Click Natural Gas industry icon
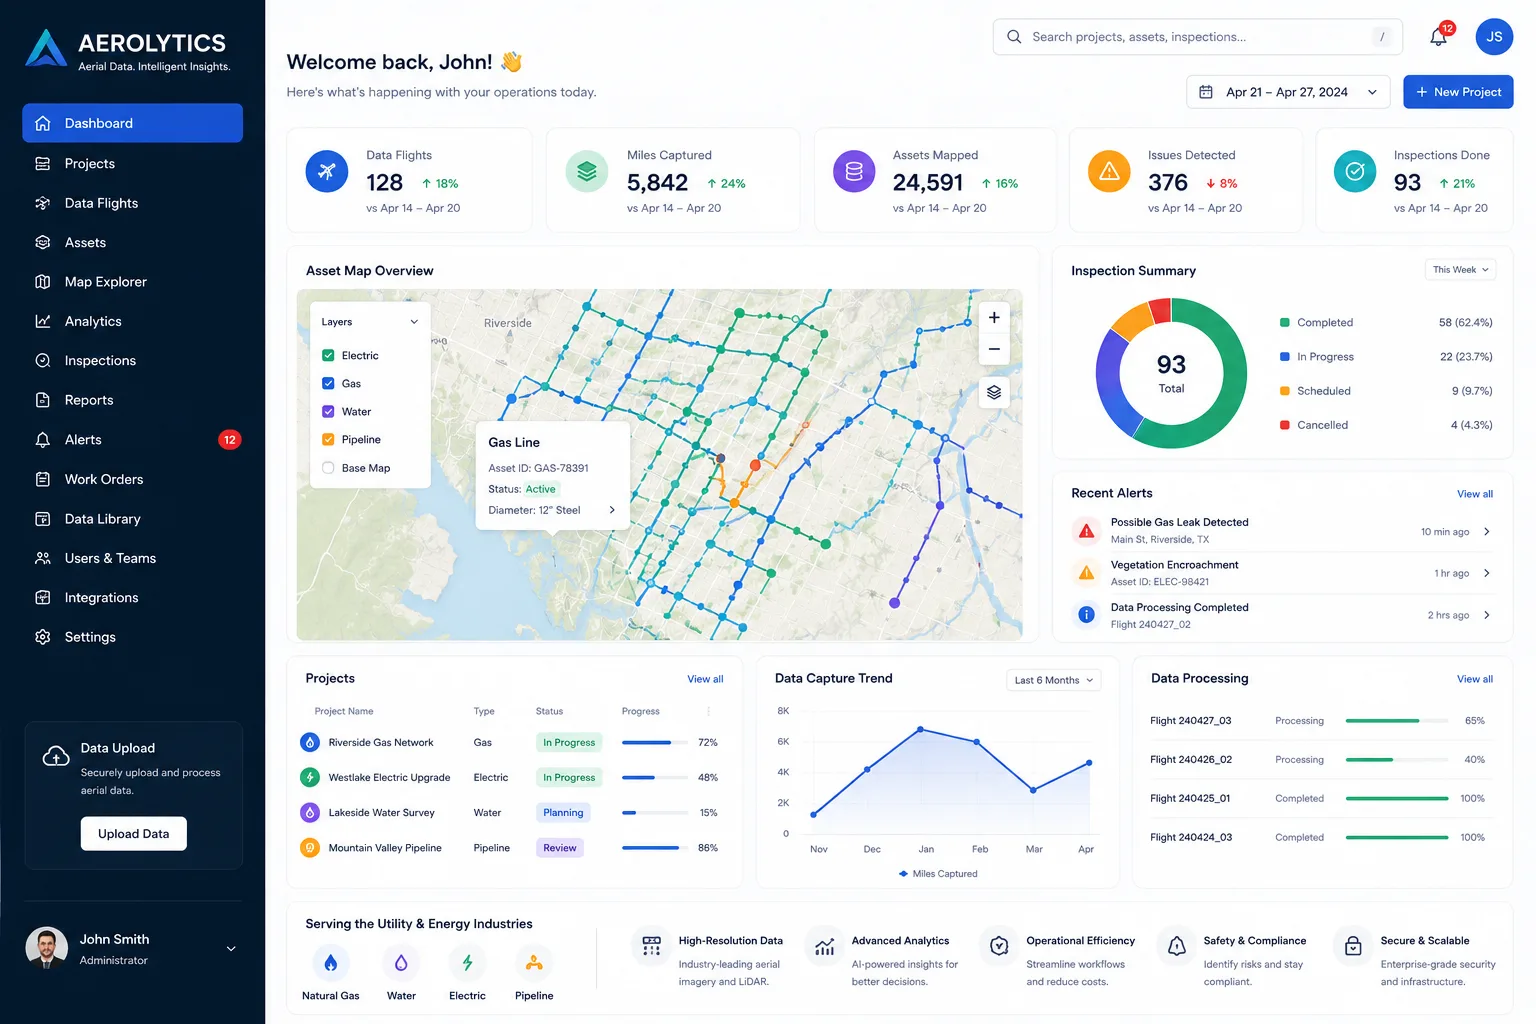1536x1024 pixels. pyautogui.click(x=331, y=963)
